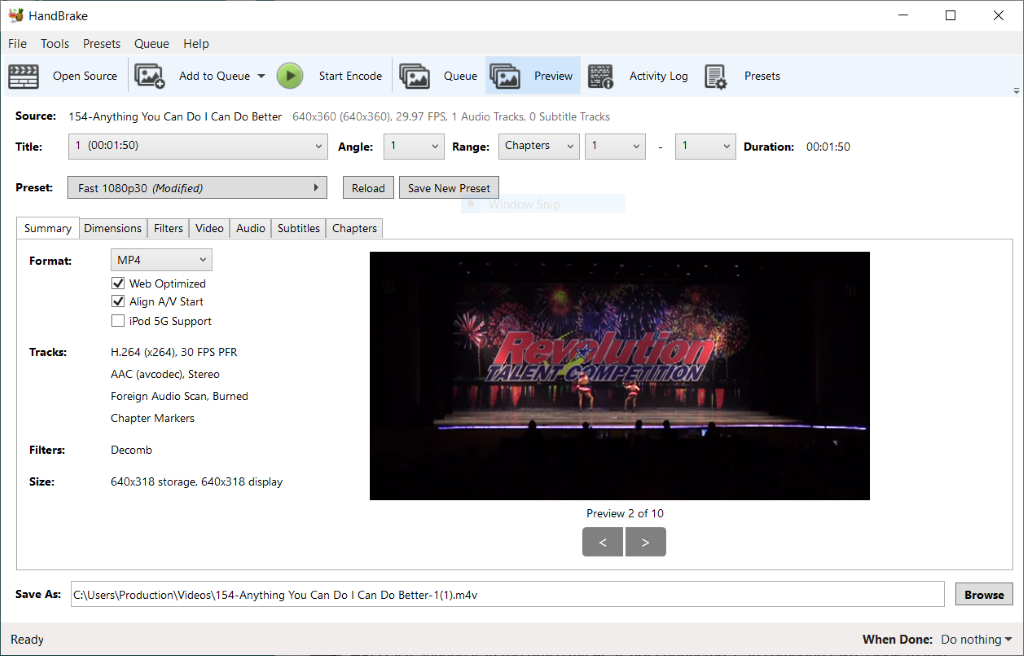
Task: Open the Queue via its toolbar icon
Action: (x=414, y=76)
